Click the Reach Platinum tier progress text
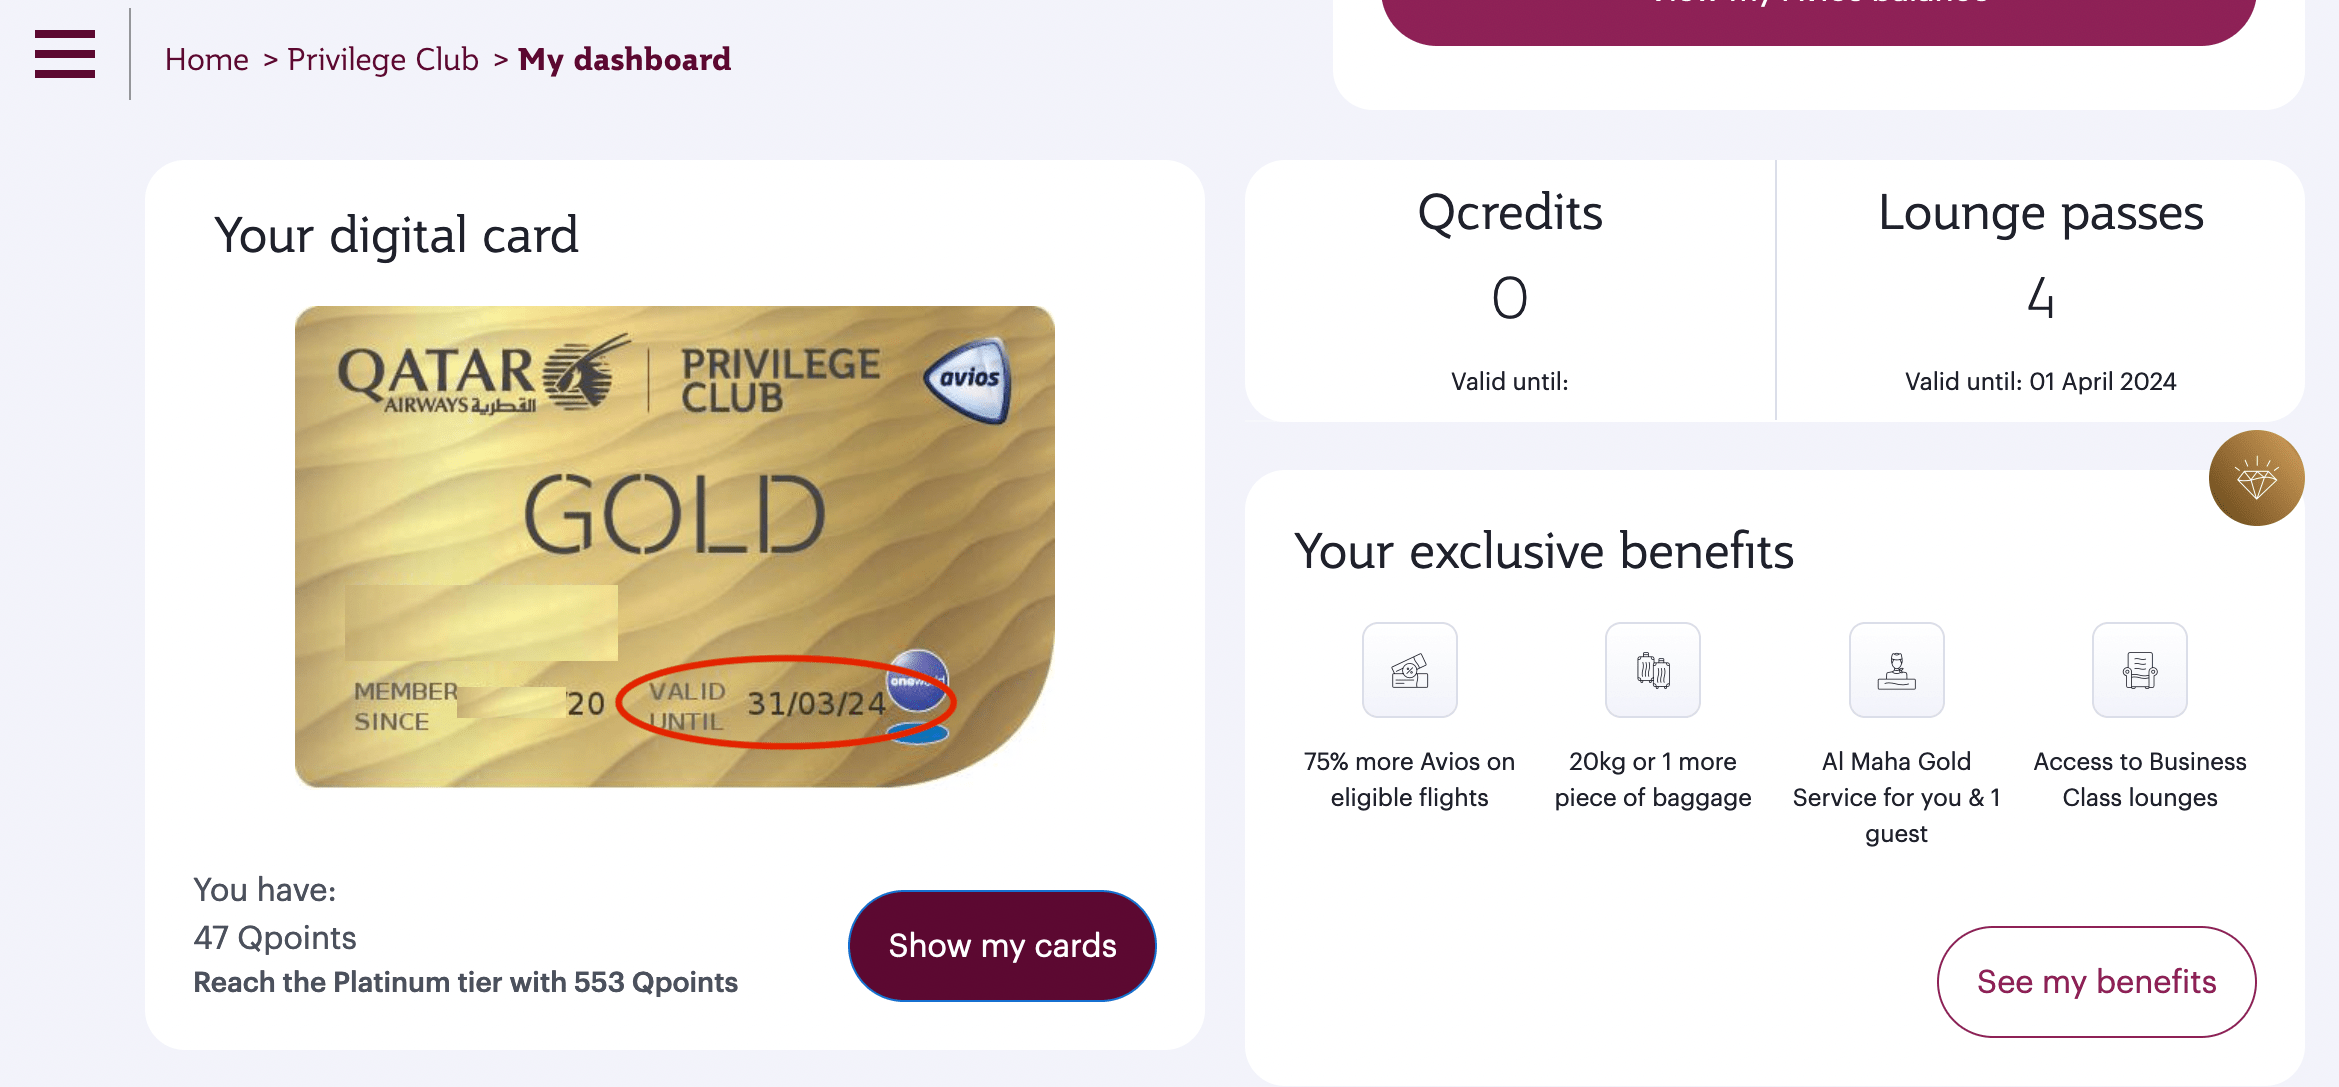Image resolution: width=2339 pixels, height=1087 pixels. click(x=465, y=981)
